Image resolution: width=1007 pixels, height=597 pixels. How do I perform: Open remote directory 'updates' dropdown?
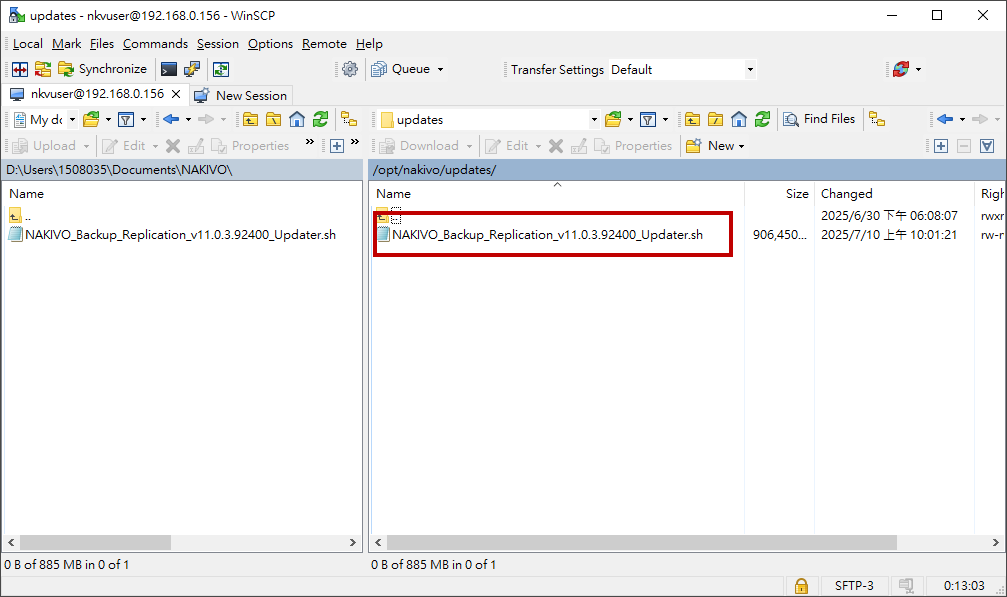pyautogui.click(x=594, y=119)
